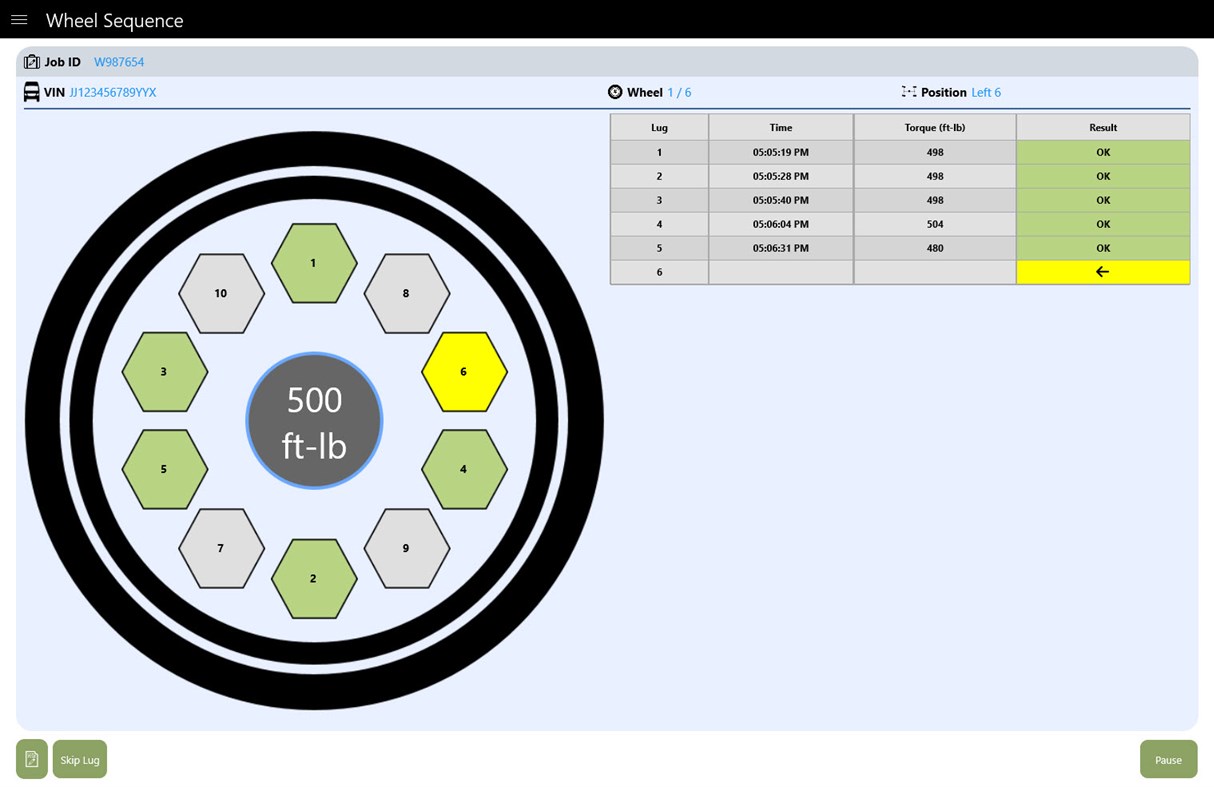Click the wheel icon in the header bar
Screen dimensions: 1214x787
point(615,91)
